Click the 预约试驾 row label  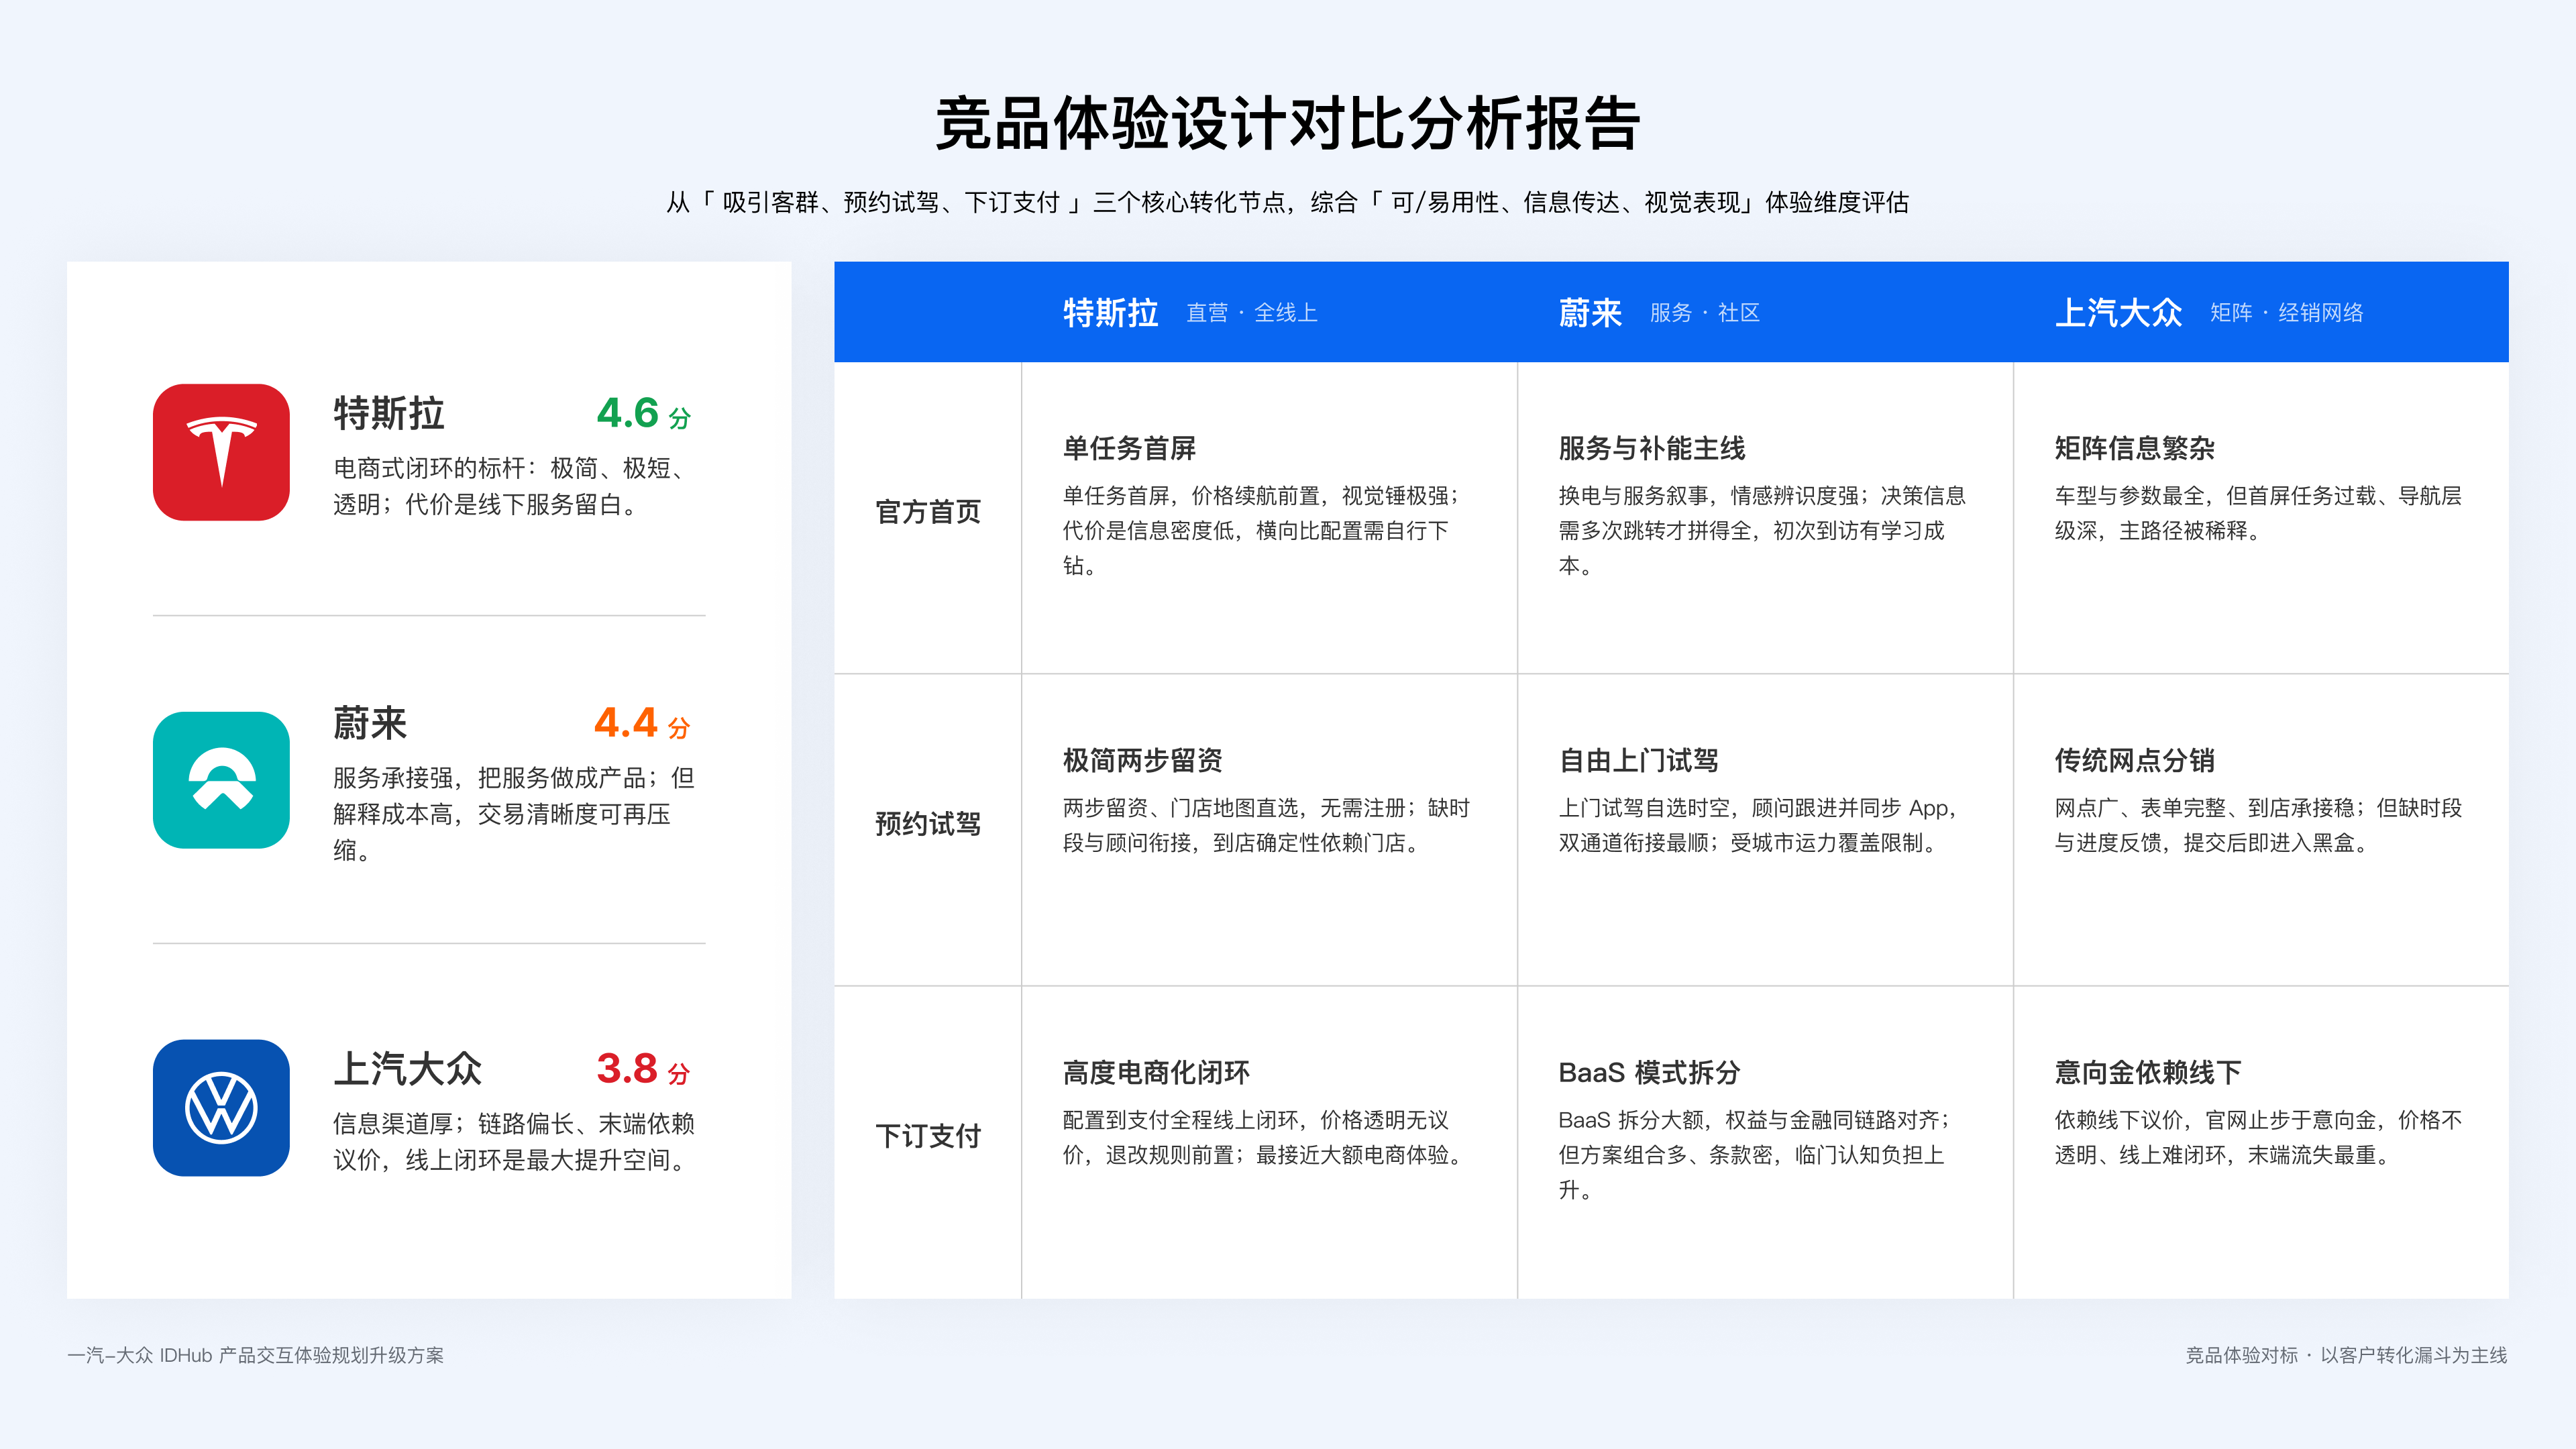(928, 824)
